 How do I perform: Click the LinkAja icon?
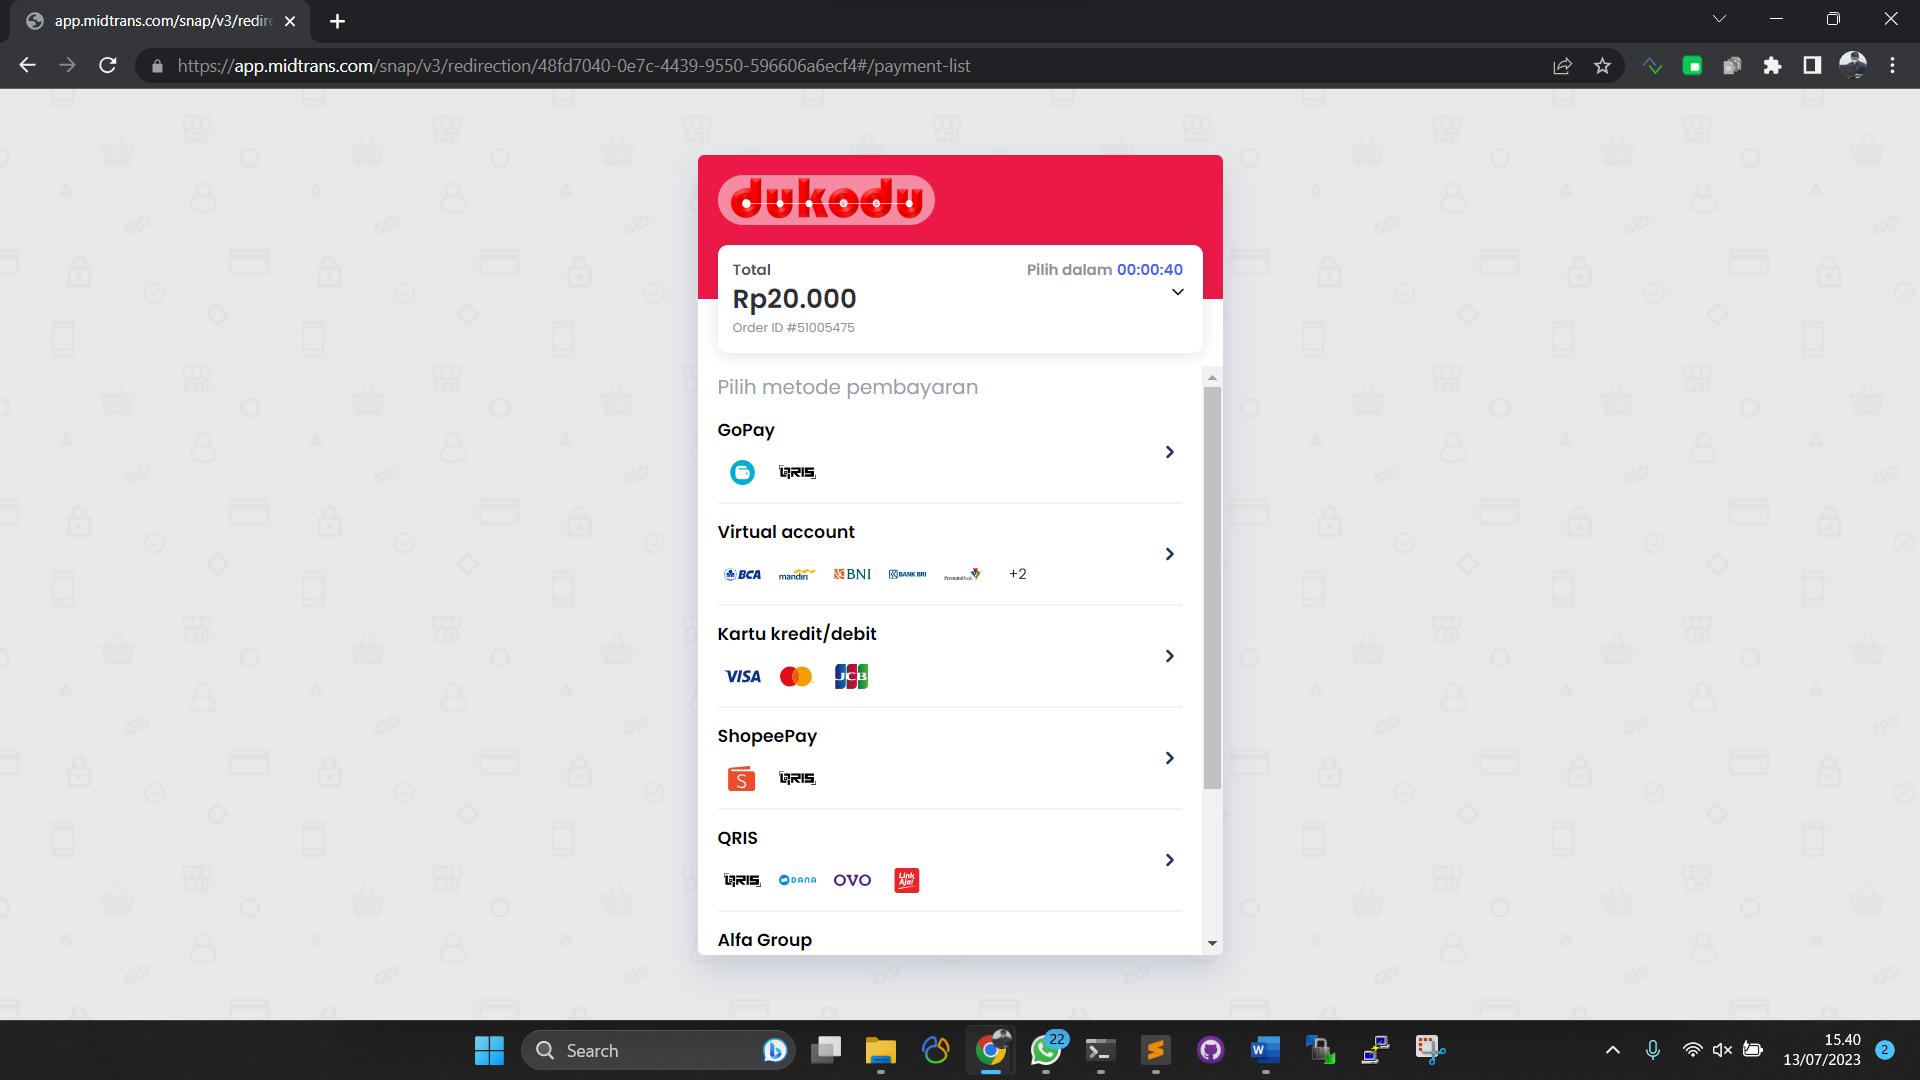(x=906, y=880)
